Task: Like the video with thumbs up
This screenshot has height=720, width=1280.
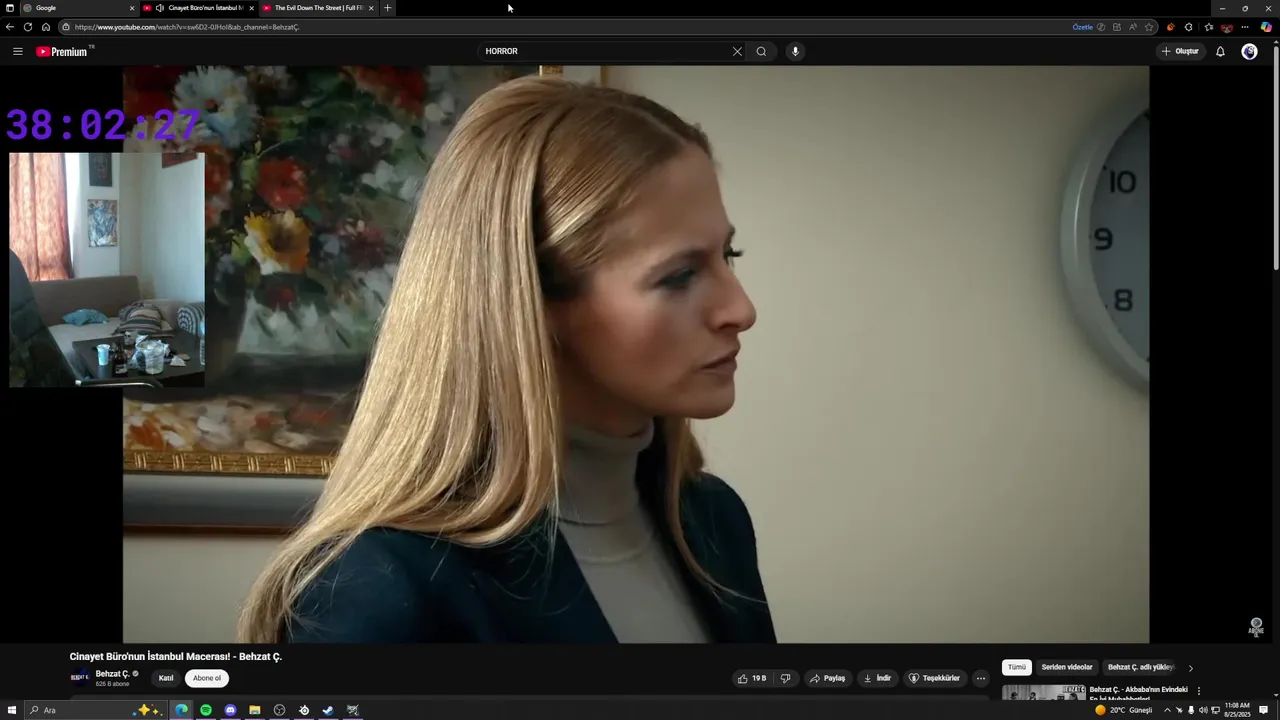Action: pos(752,678)
